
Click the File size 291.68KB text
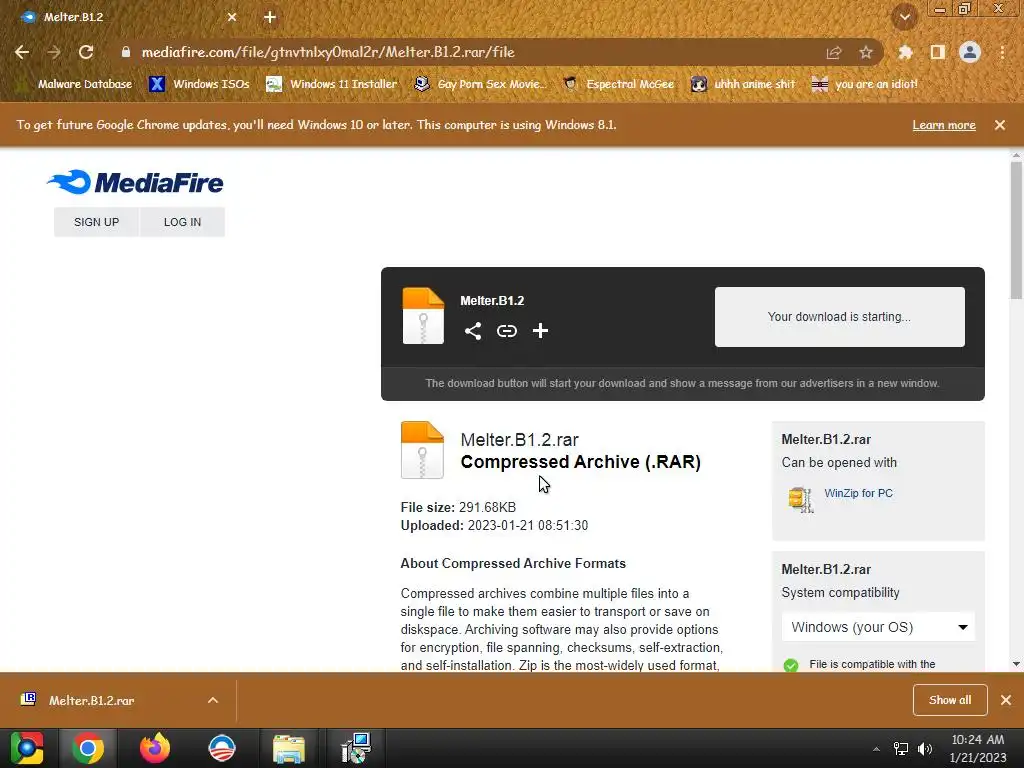458,507
